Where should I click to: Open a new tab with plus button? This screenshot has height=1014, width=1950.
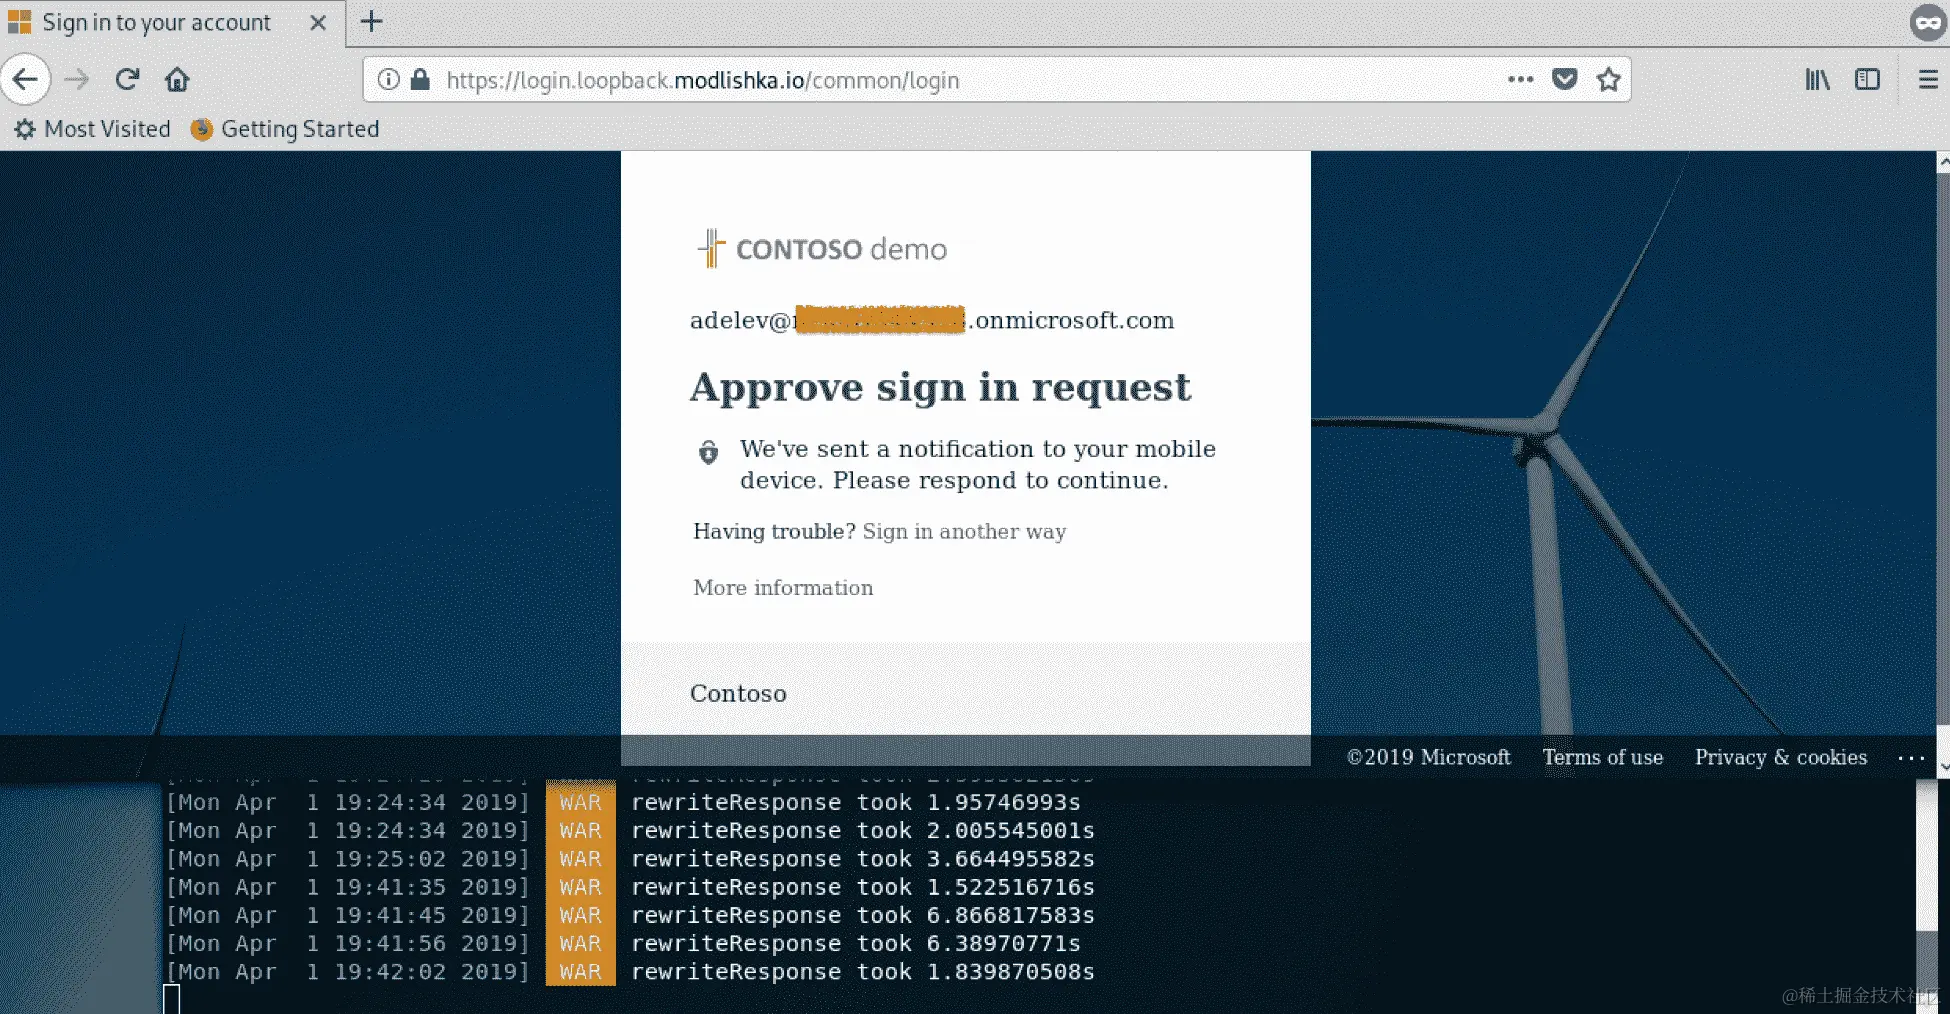click(x=371, y=21)
